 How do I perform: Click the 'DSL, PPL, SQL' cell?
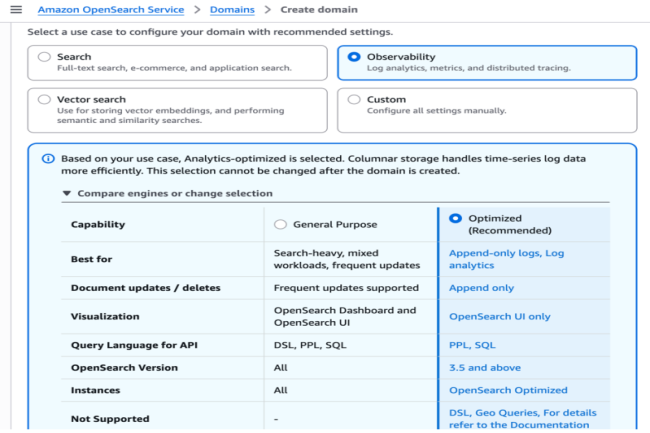click(x=310, y=345)
